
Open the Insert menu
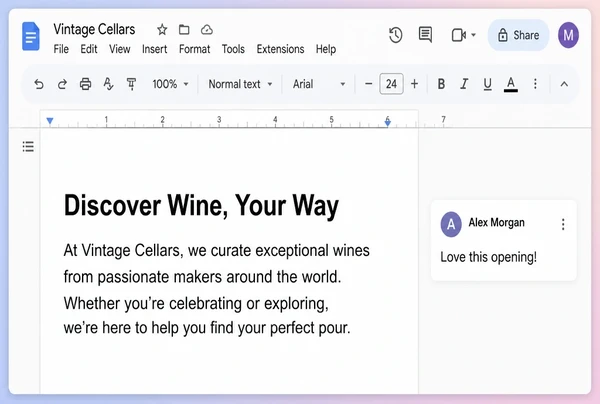[x=155, y=49]
